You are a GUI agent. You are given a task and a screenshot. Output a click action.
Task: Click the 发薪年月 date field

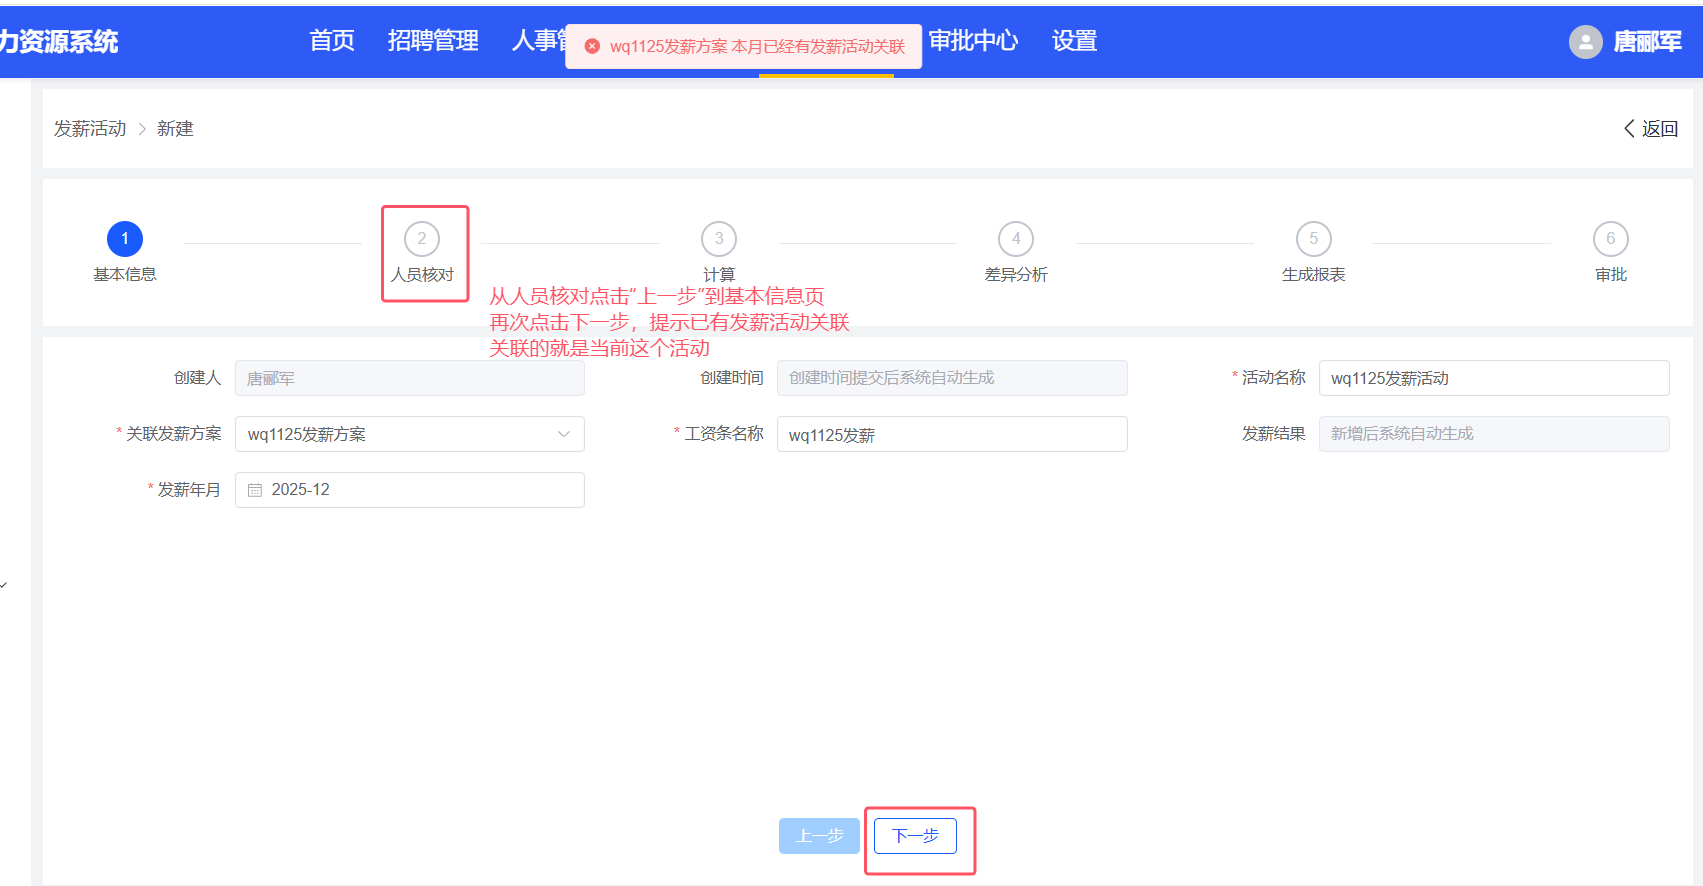[x=410, y=490]
